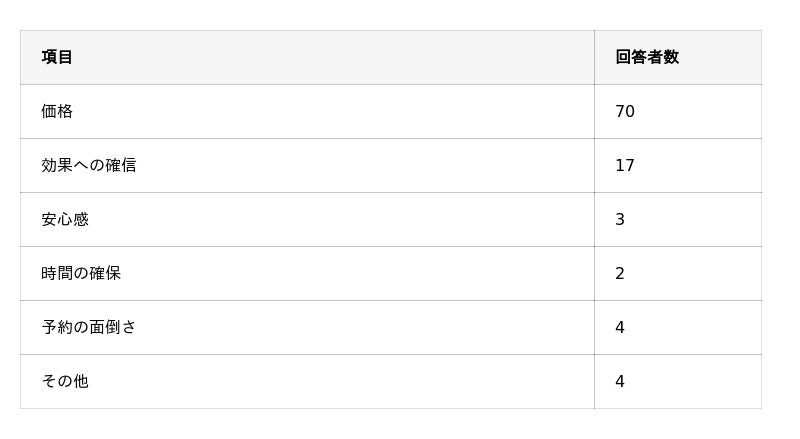The width and height of the screenshot is (800, 439).
Task: Click the value 70 for 価格
Action: 625,111
